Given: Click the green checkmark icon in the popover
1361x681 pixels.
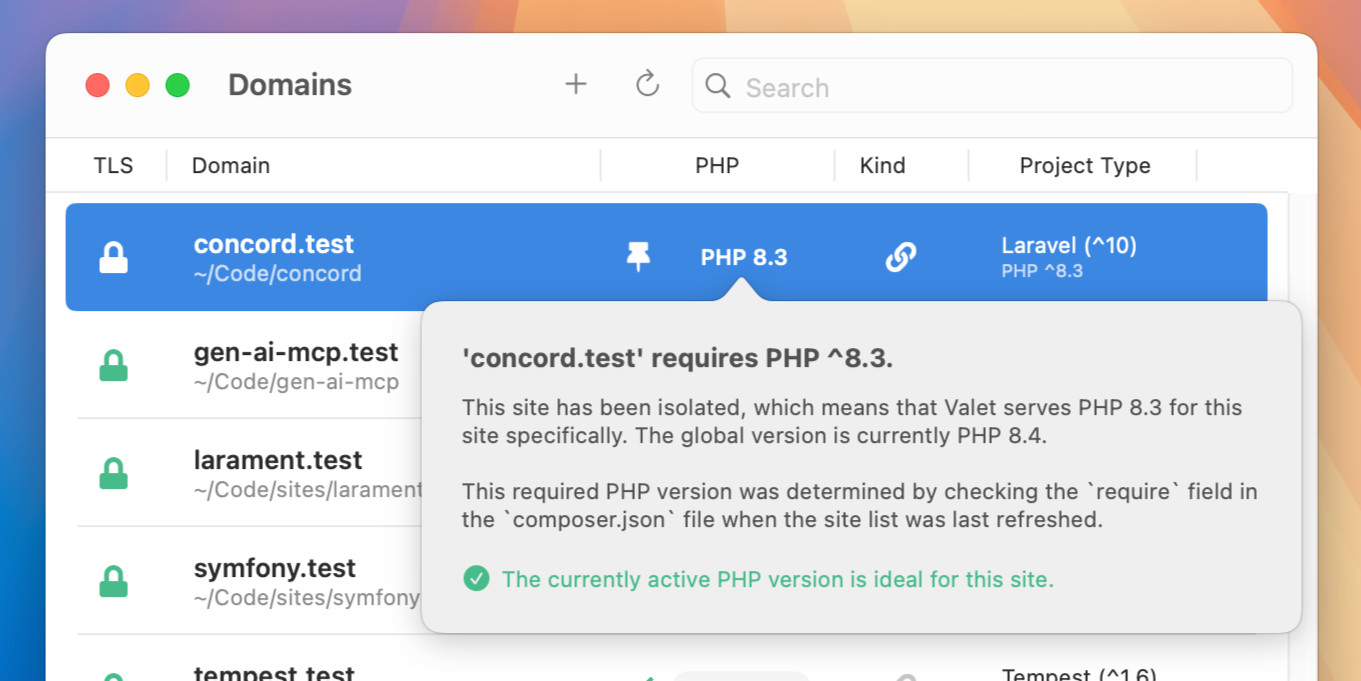Looking at the screenshot, I should point(476,579).
